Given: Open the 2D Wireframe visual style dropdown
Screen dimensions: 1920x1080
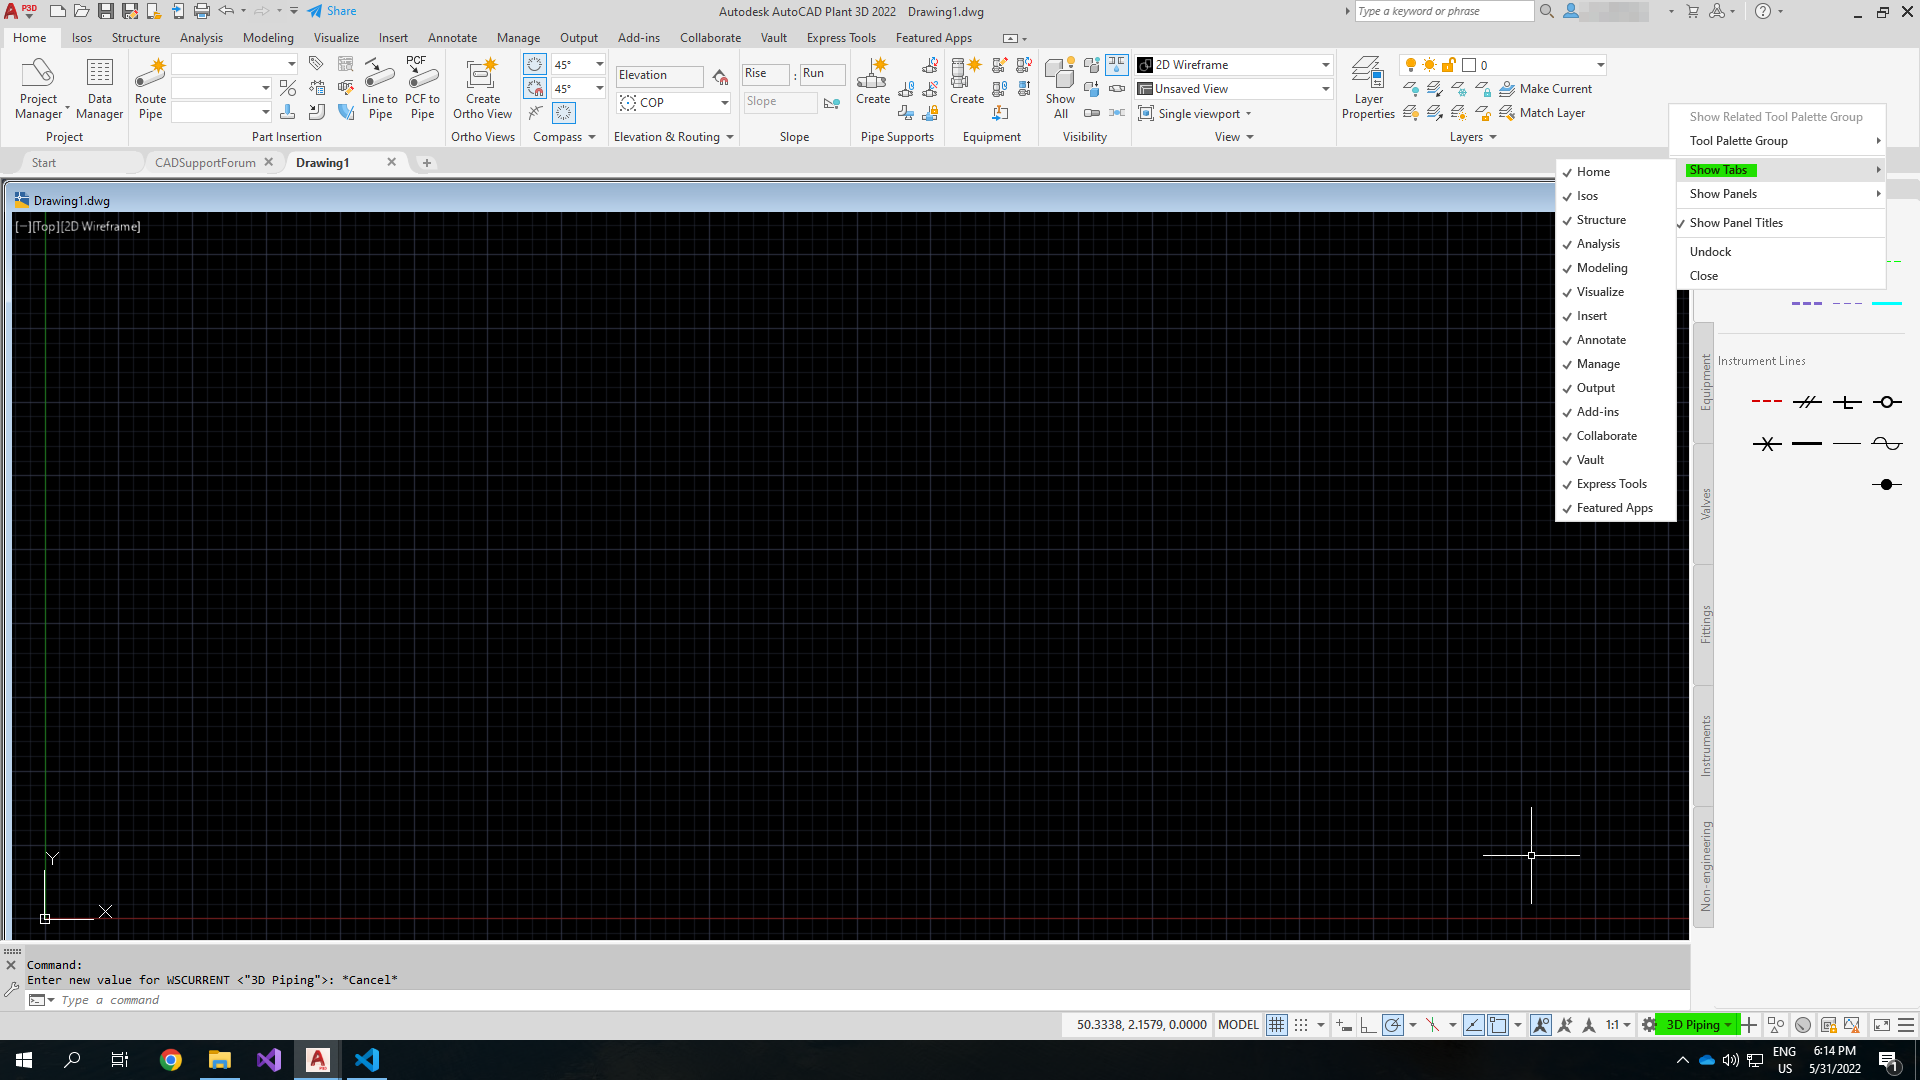Looking at the screenshot, I should pyautogui.click(x=1325, y=64).
